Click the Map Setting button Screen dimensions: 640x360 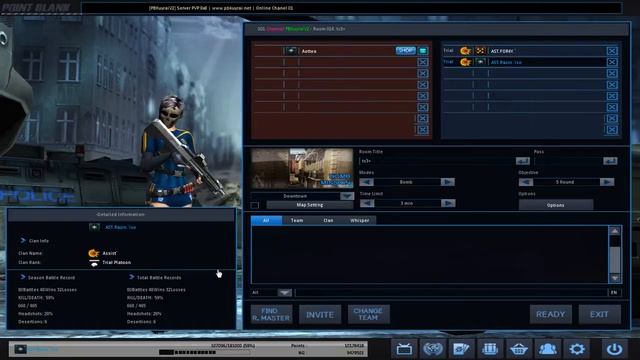click(310, 205)
